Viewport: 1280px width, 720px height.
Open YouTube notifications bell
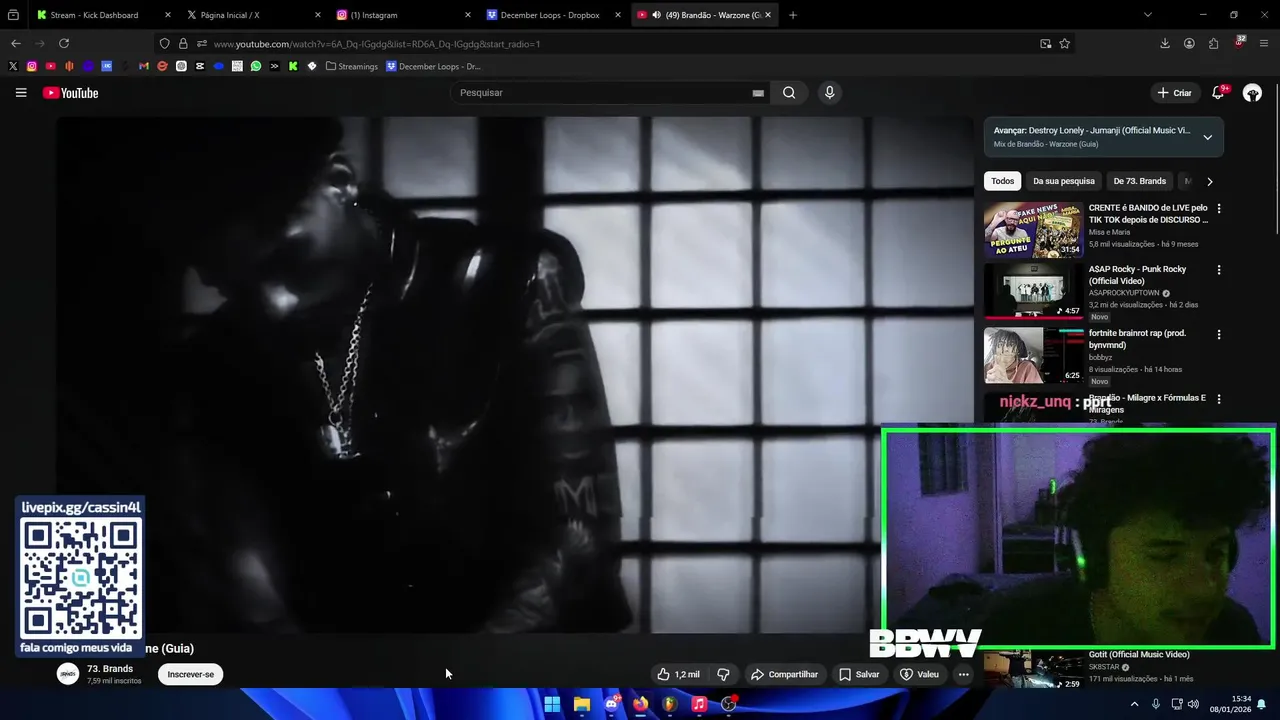(x=1218, y=93)
